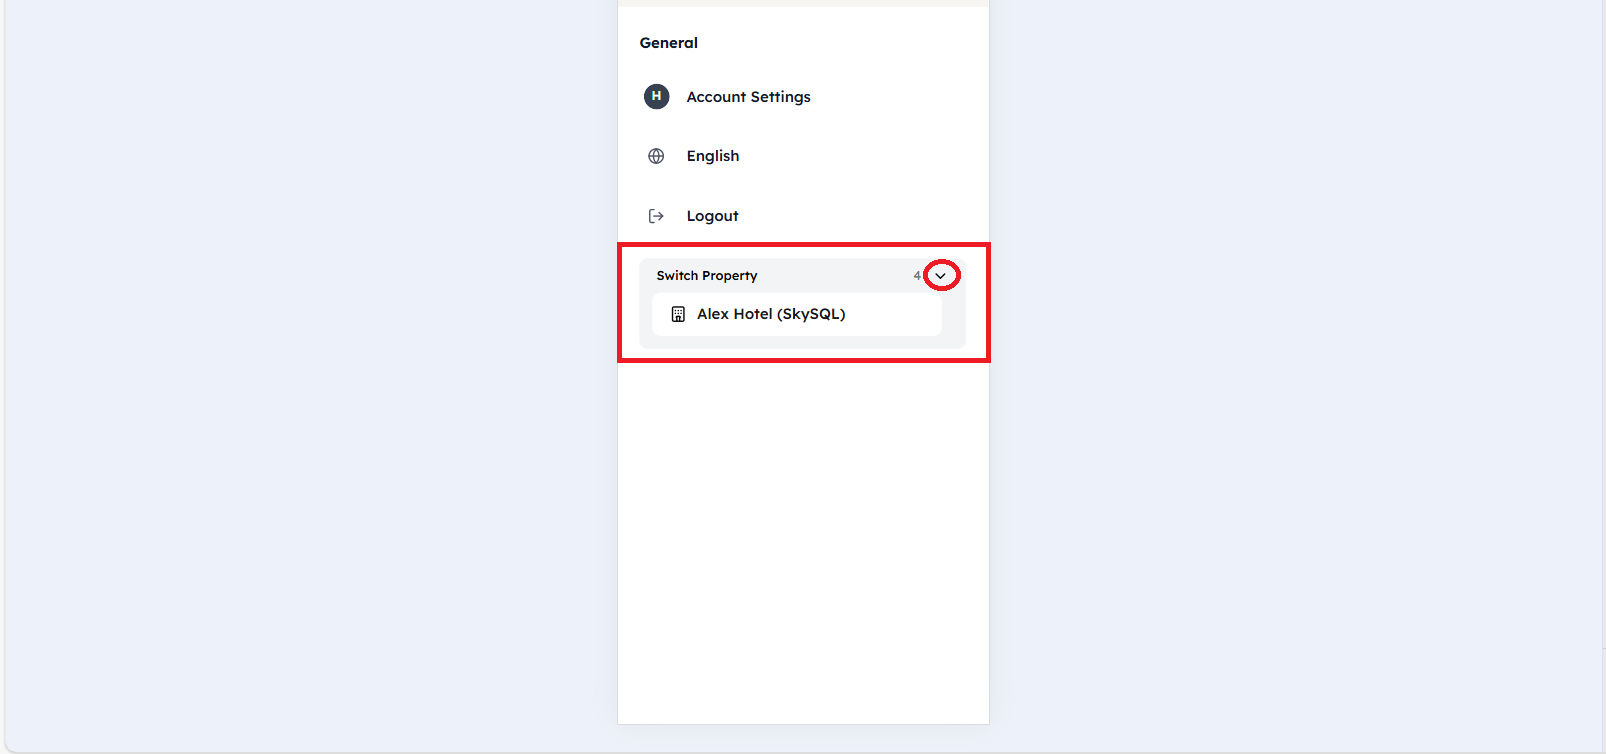
Task: Click the logout arrow icon
Action: click(656, 216)
